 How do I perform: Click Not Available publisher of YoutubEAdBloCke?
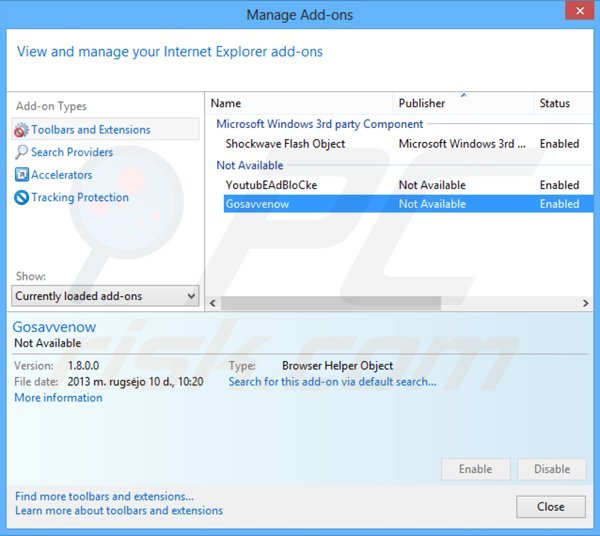432,185
